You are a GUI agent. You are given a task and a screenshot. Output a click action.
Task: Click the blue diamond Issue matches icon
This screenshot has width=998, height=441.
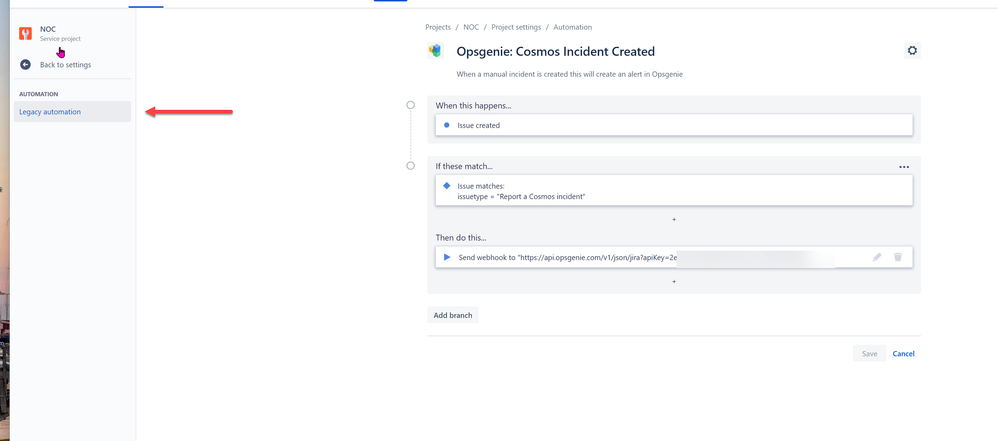(x=447, y=186)
